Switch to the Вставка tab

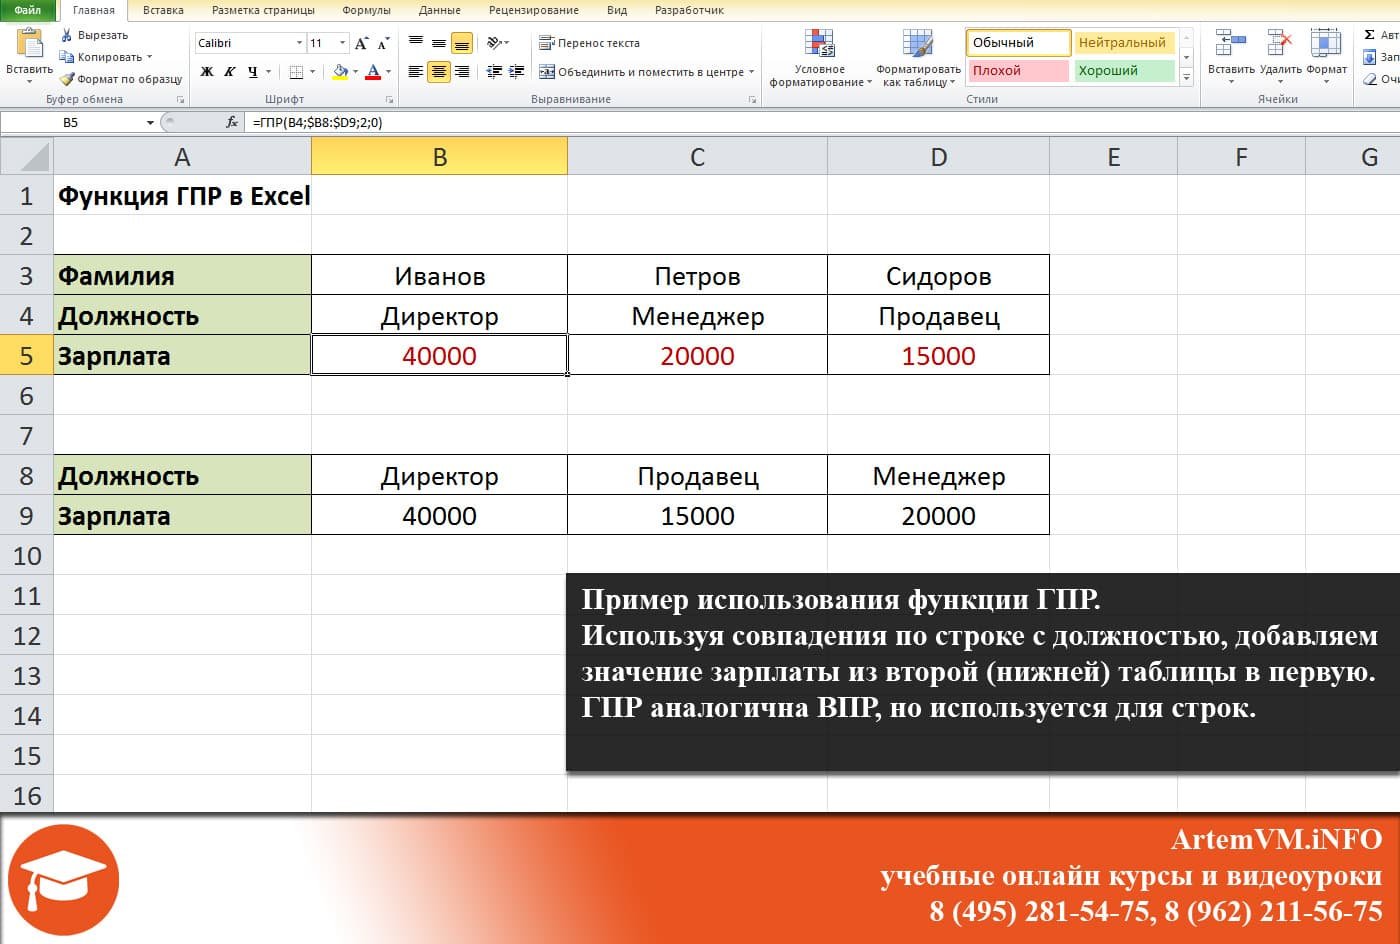pos(163,10)
